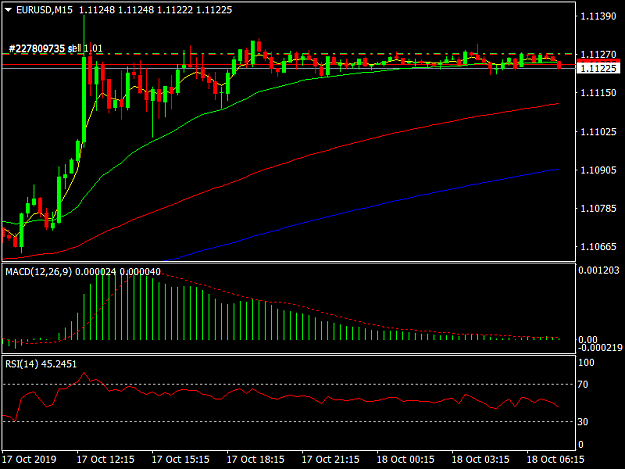Screen dimensions: 625x469
Task: Select the 17 Oct 15:15 time label
Action: [181, 459]
